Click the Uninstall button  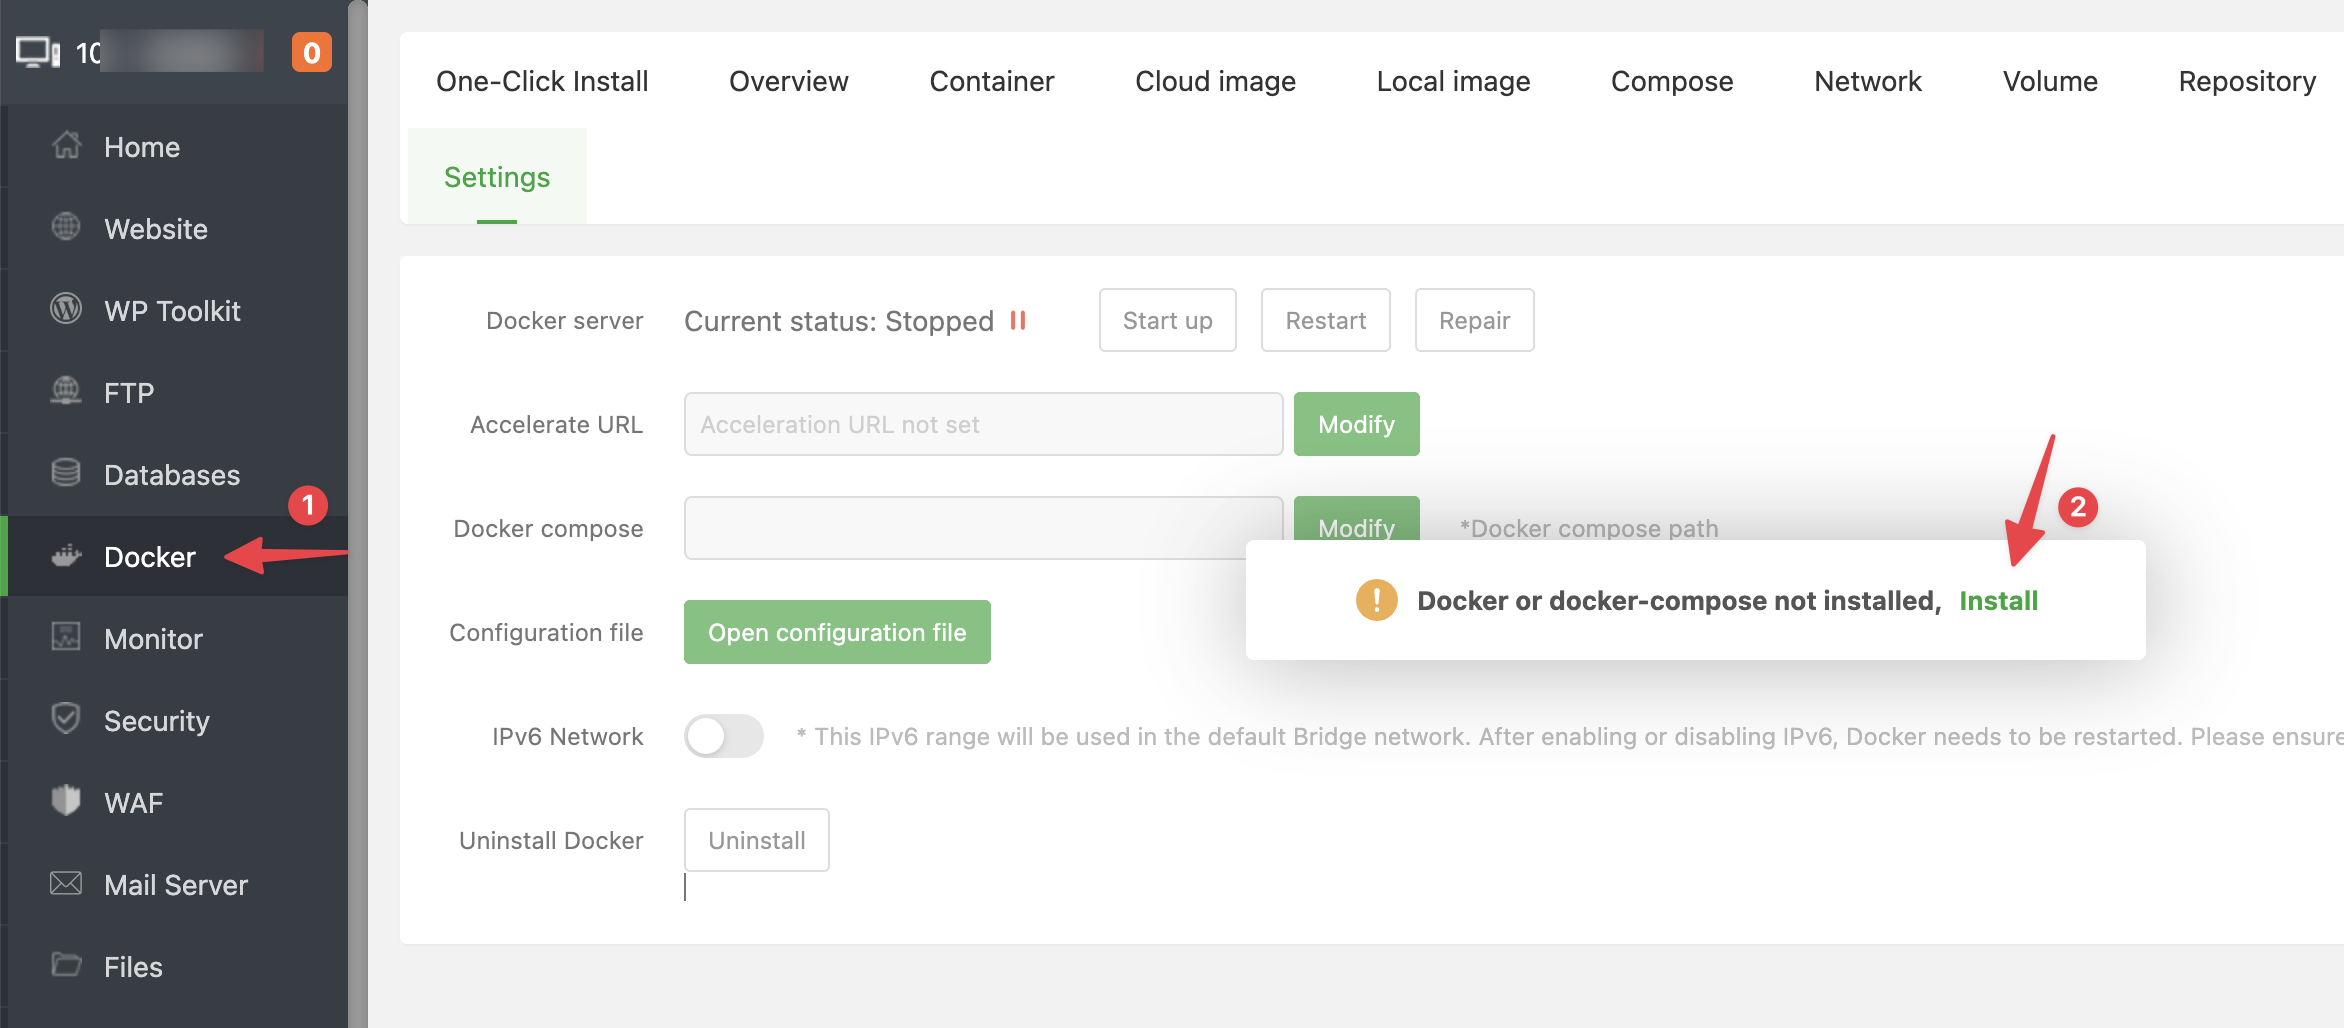point(757,840)
